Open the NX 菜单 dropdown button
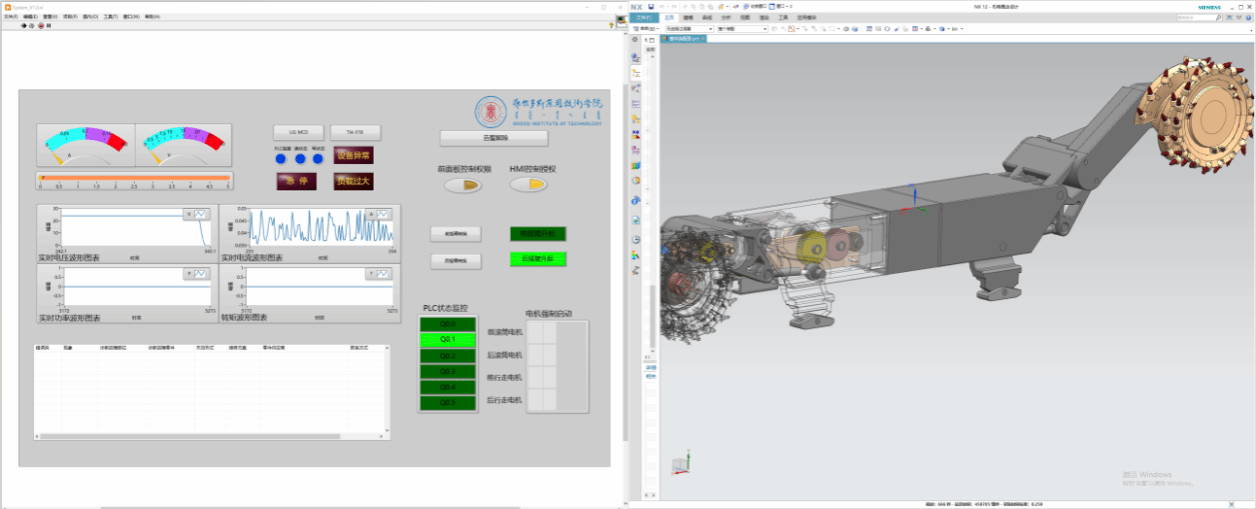Screen dimensions: 1256x509 tap(648, 29)
